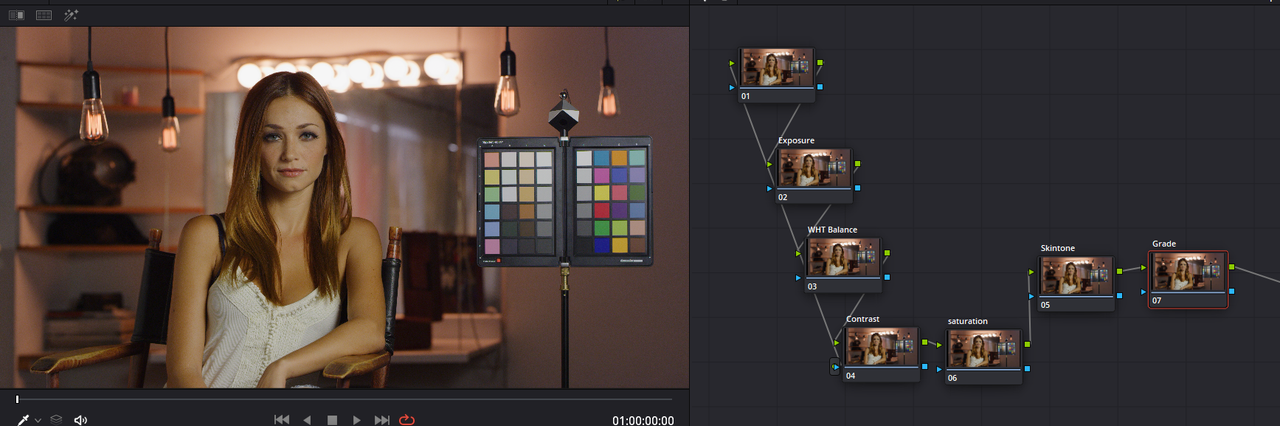
Task: Jump to first frame with skip-back button
Action: tap(282, 420)
